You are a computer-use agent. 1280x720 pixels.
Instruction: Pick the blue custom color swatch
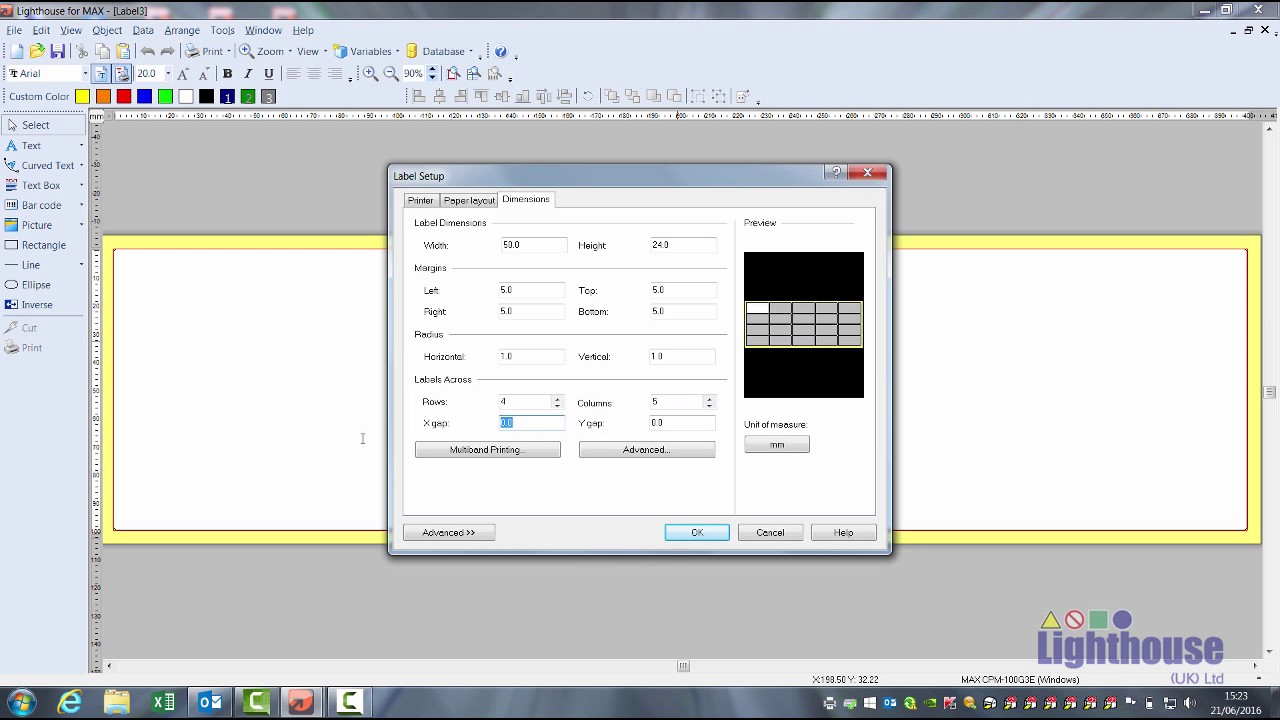(x=144, y=97)
